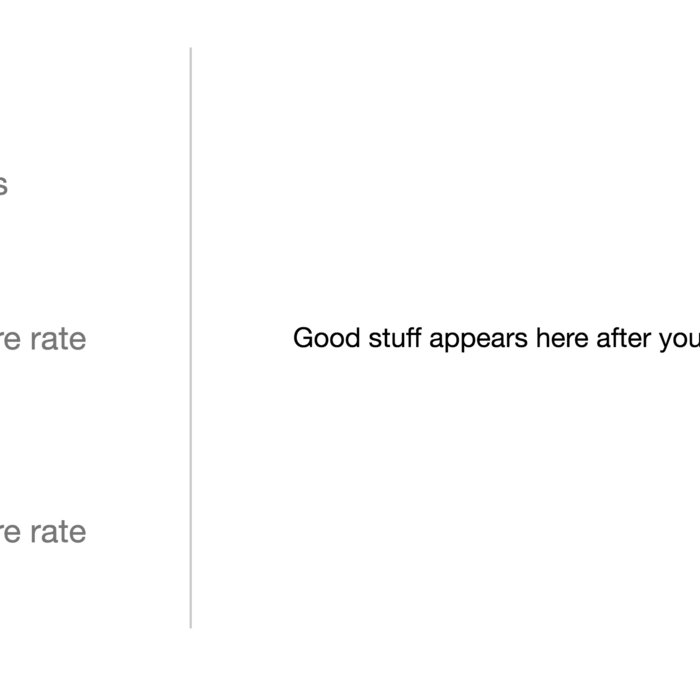Click the final "e" of the lower rate label
The width and height of the screenshot is (700, 700).
click(79, 532)
